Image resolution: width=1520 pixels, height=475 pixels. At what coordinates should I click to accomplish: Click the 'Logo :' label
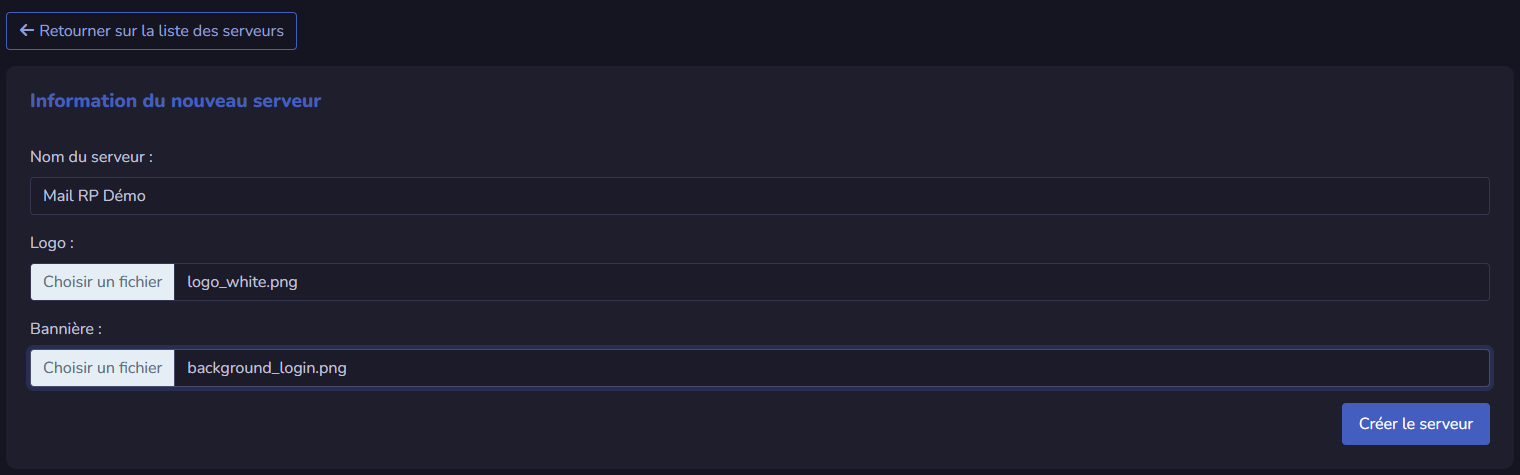52,243
